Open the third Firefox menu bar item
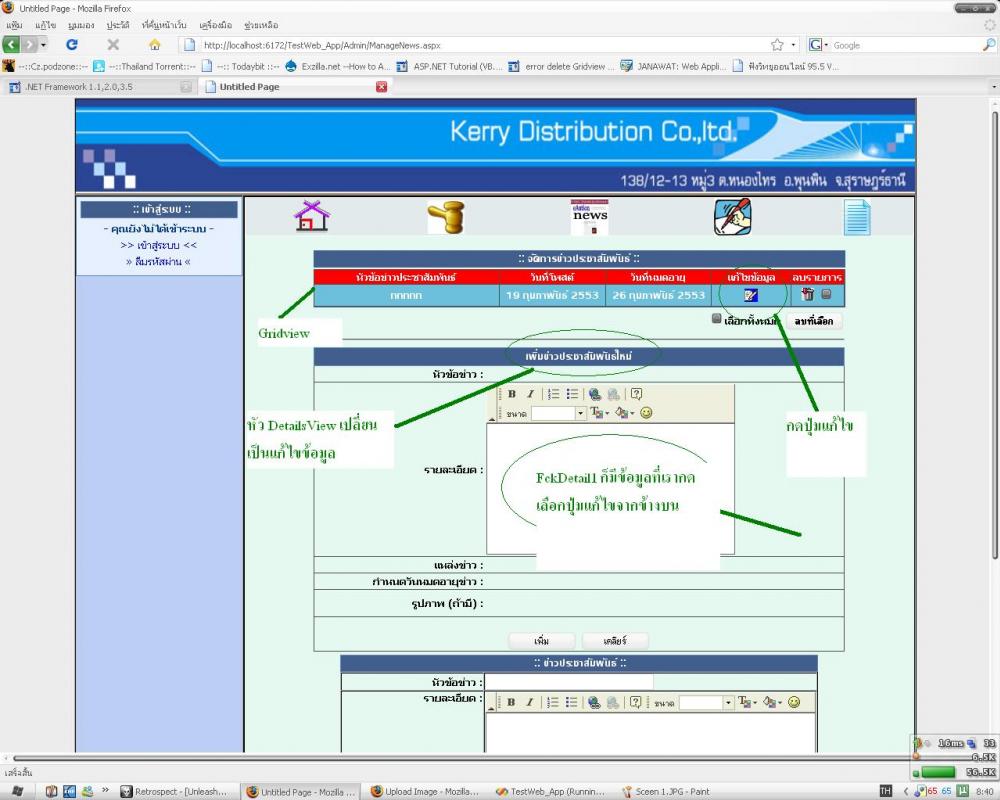The height and width of the screenshot is (800, 1000). point(81,25)
